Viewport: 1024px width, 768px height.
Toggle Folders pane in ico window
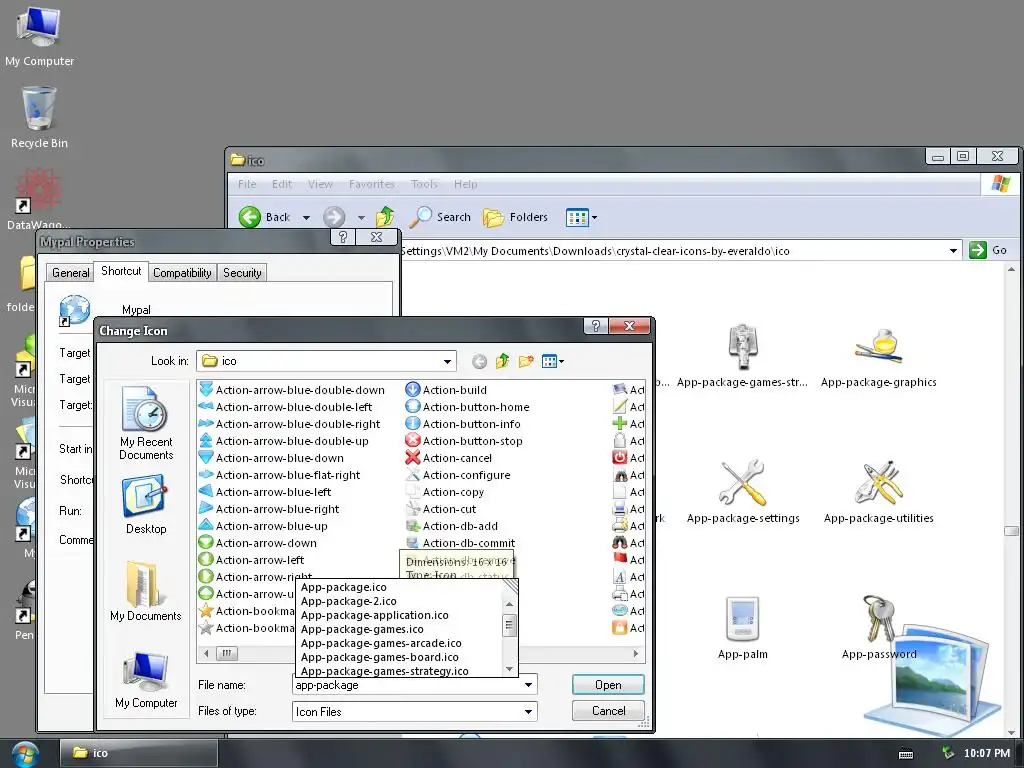click(x=515, y=217)
